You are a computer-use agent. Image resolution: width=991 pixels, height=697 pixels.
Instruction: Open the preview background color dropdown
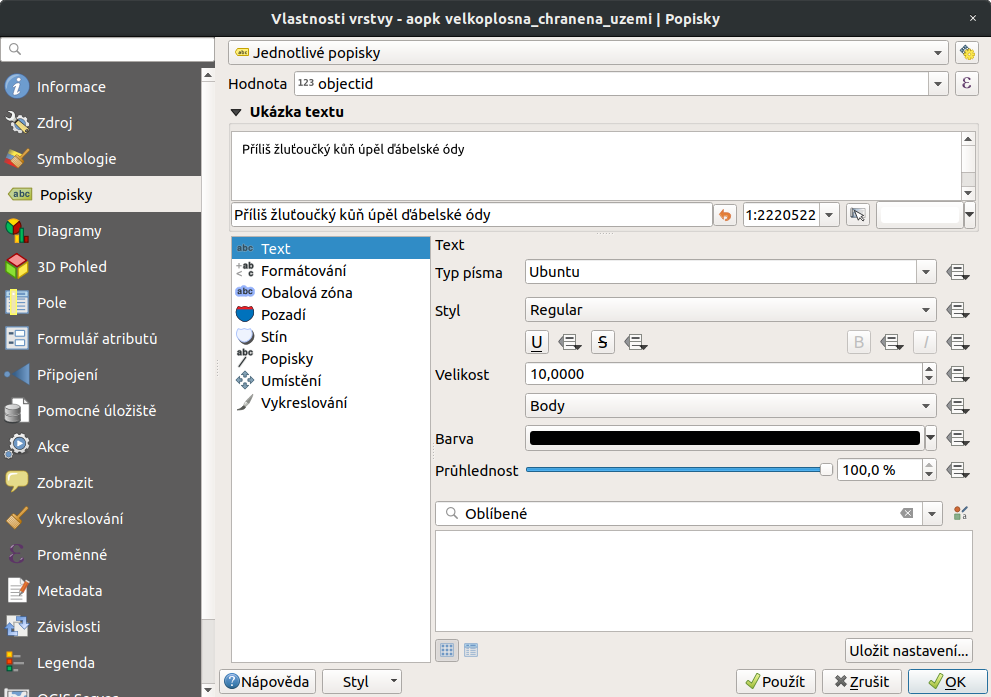pyautogui.click(x=970, y=215)
